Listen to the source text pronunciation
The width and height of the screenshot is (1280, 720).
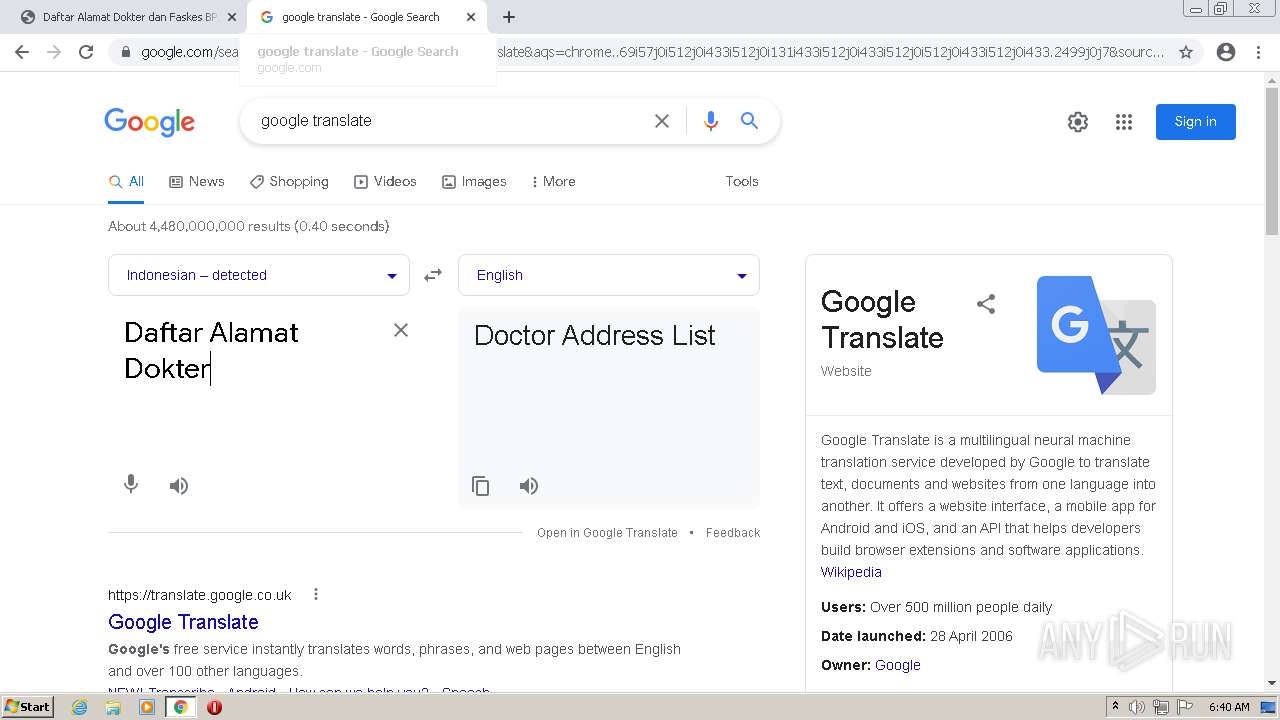coord(179,486)
